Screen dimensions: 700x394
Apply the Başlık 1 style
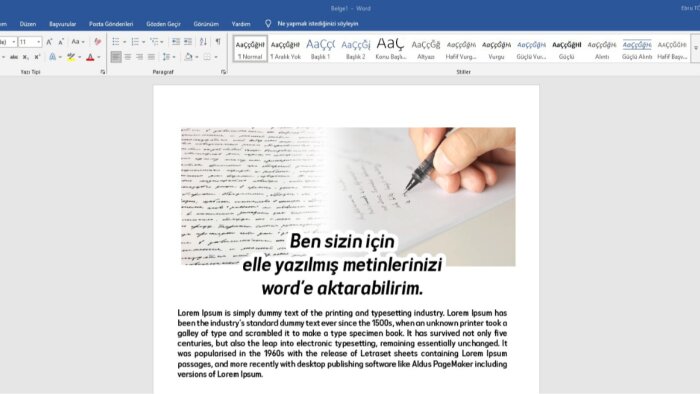tap(320, 49)
